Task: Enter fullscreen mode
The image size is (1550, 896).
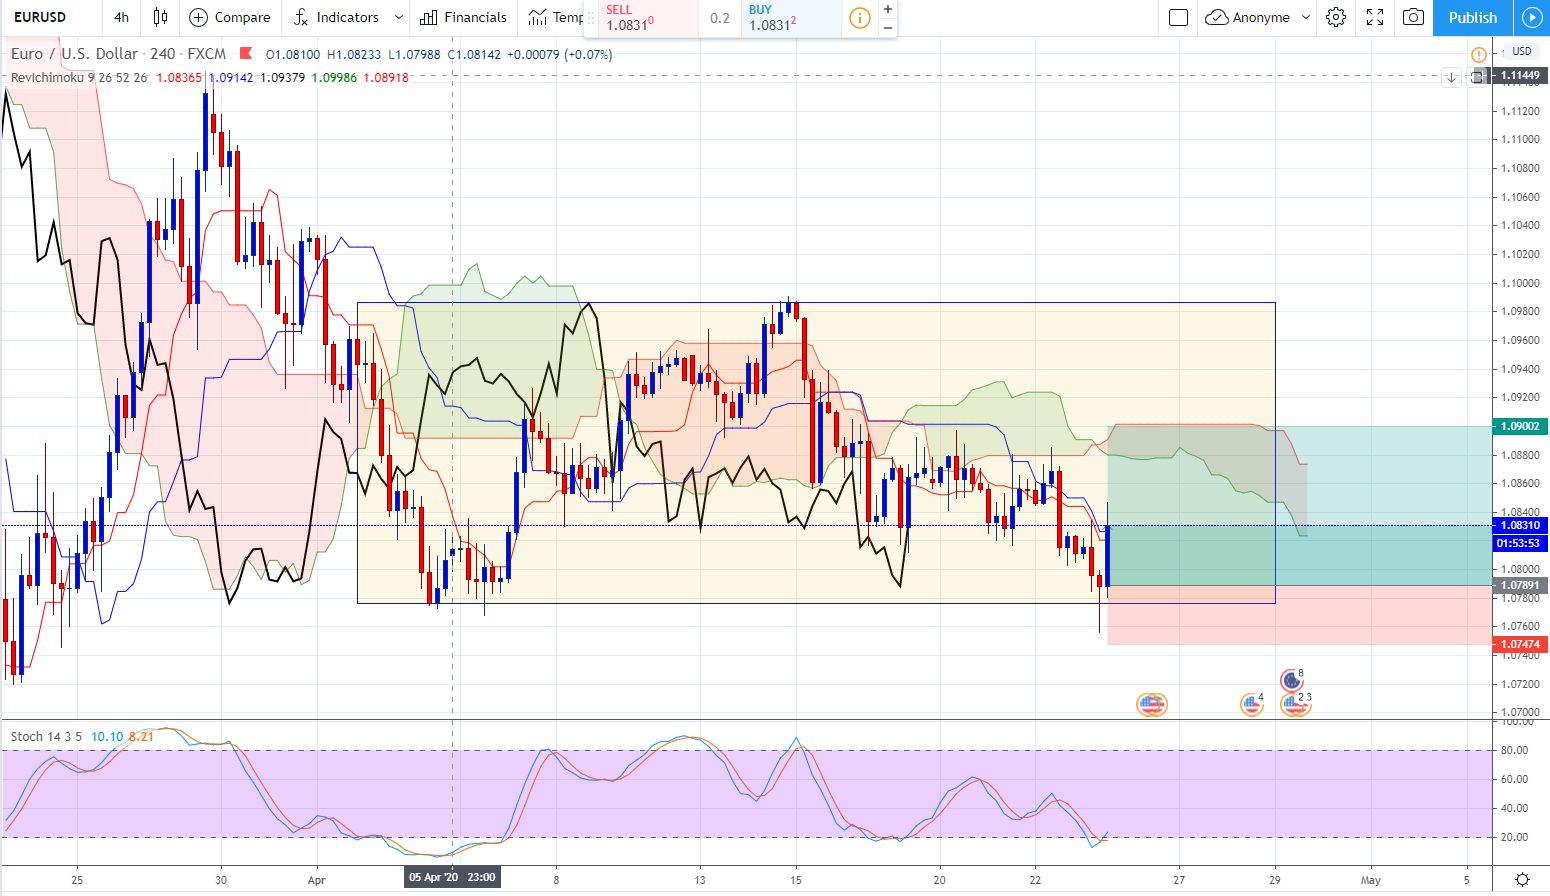Action: (x=1375, y=17)
